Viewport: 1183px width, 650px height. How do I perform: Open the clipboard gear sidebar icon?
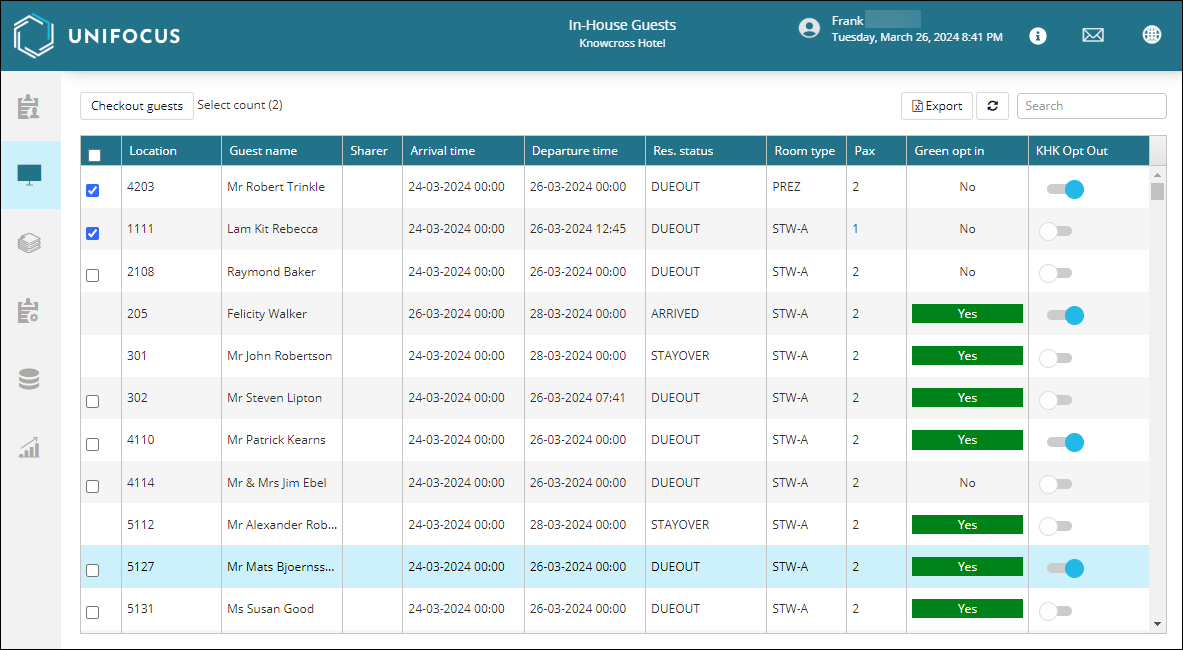[x=29, y=311]
